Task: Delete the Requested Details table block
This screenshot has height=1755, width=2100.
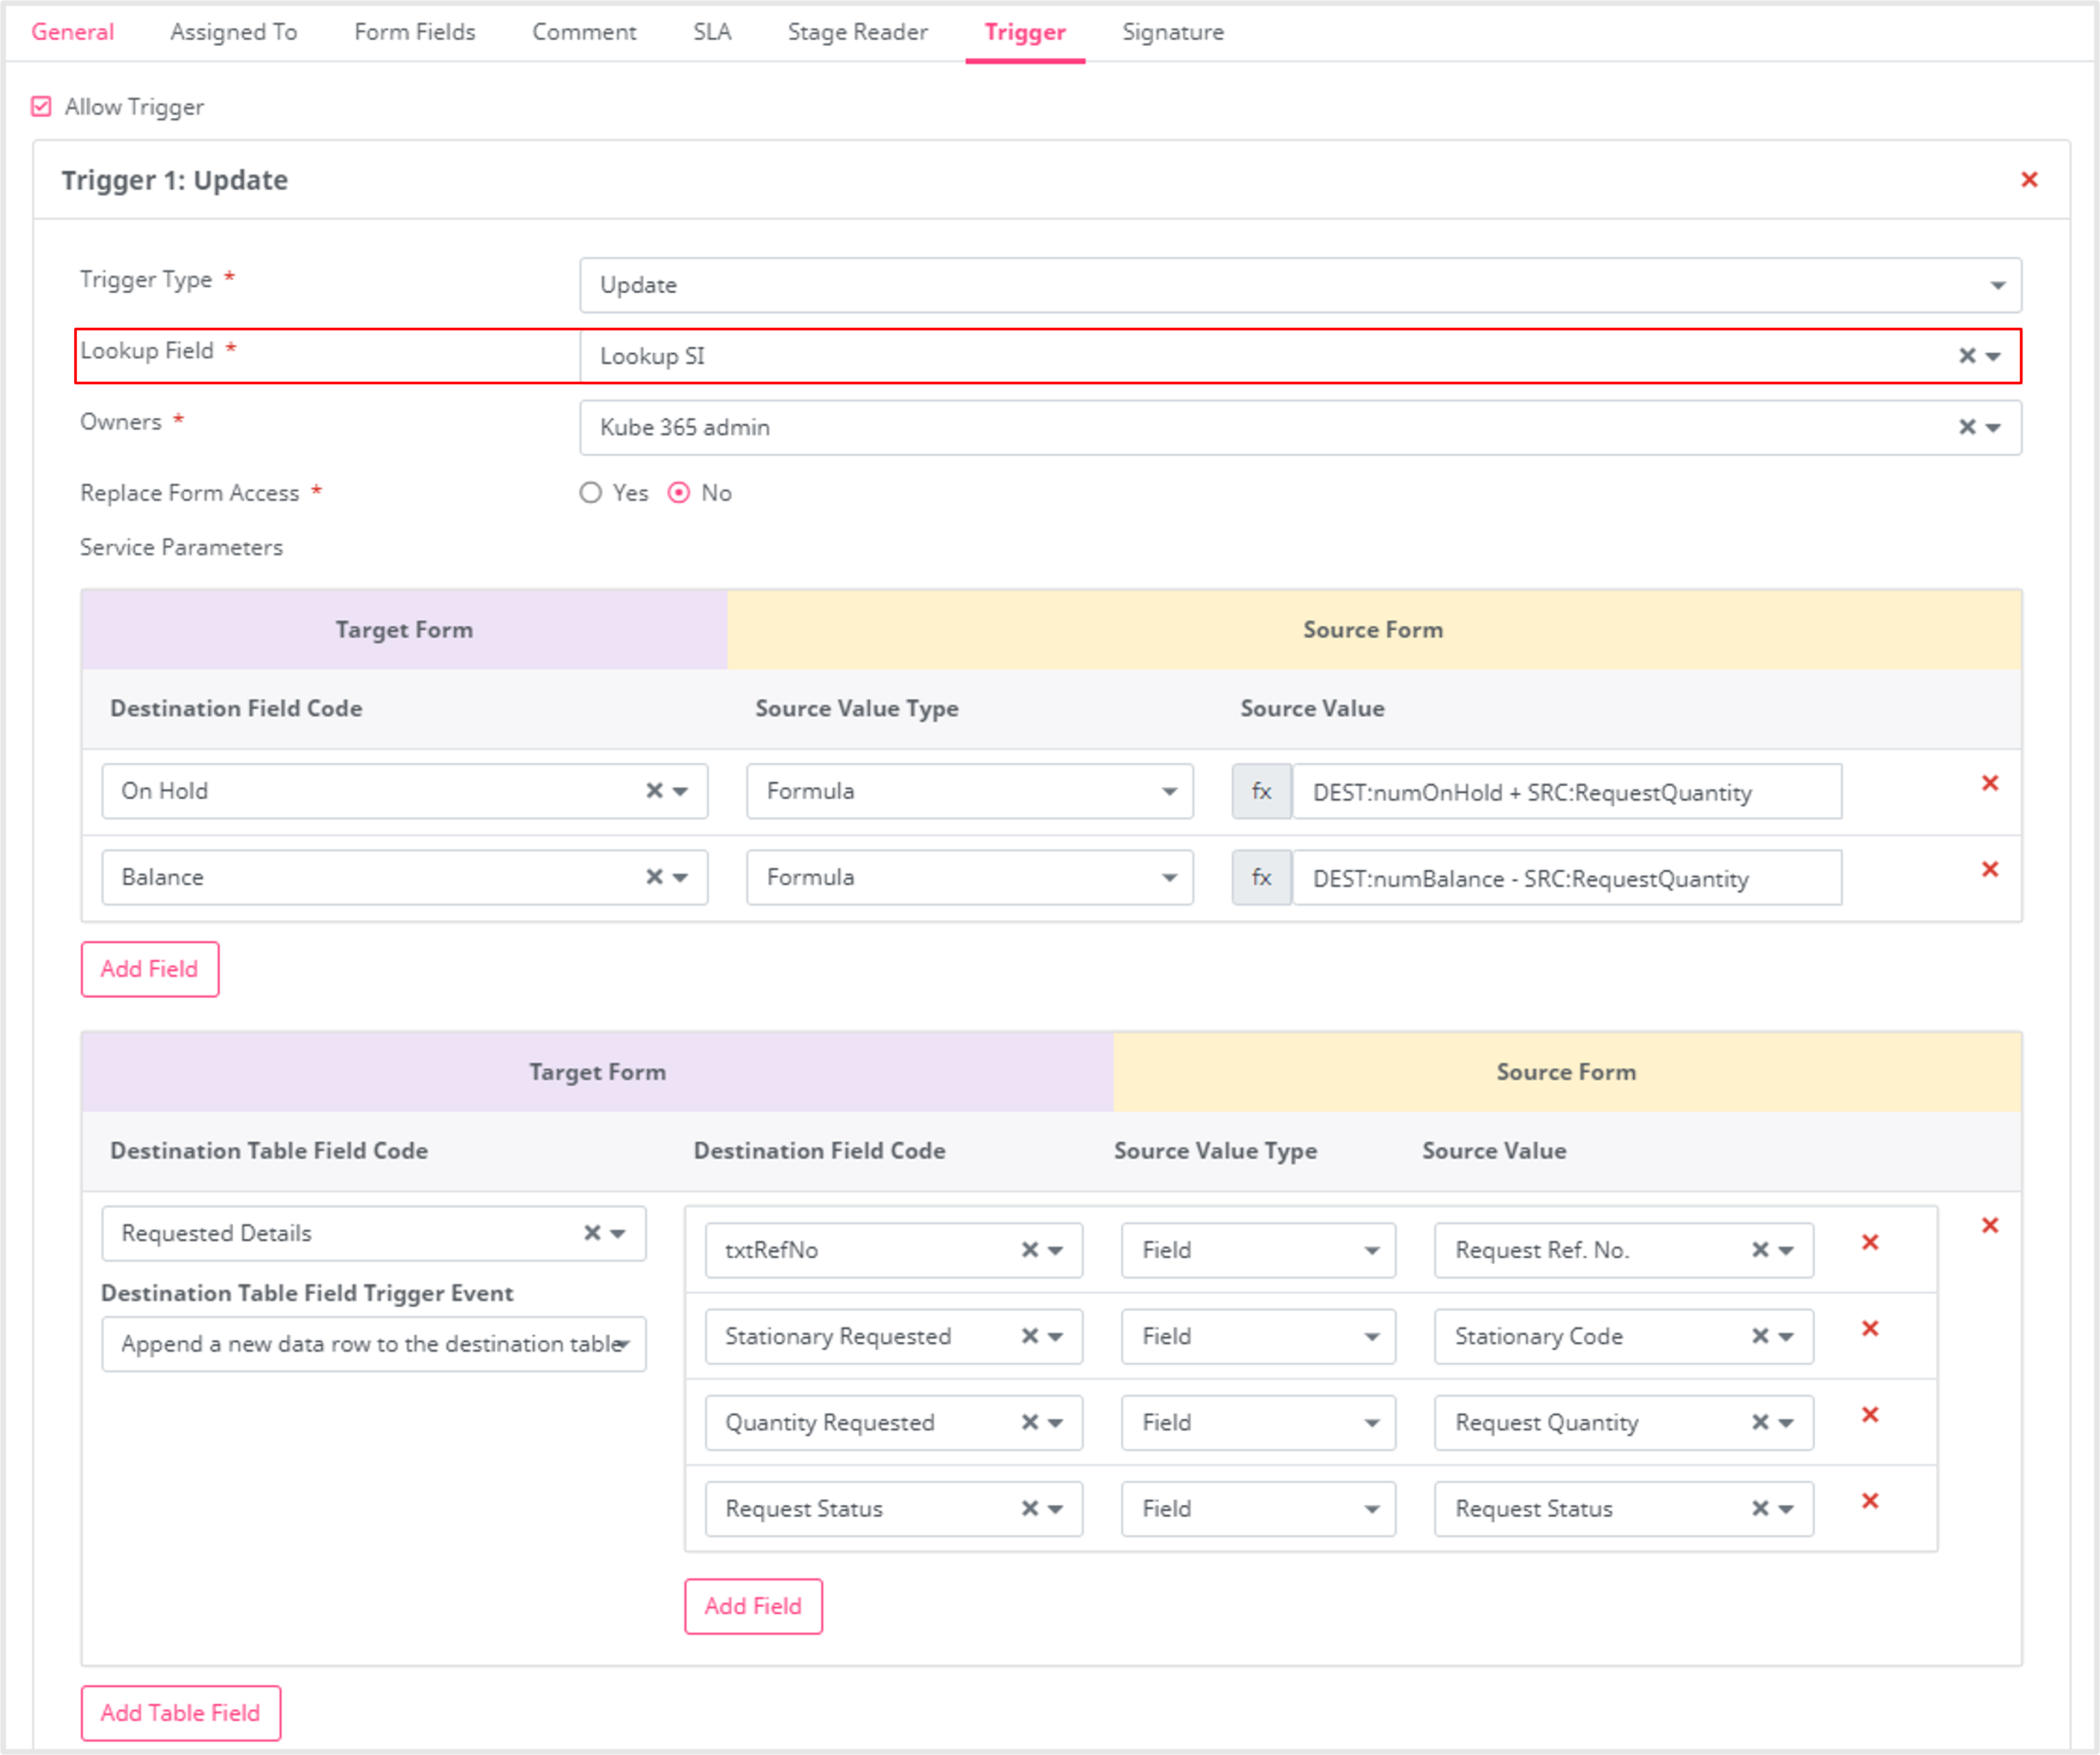Action: point(1989,1226)
